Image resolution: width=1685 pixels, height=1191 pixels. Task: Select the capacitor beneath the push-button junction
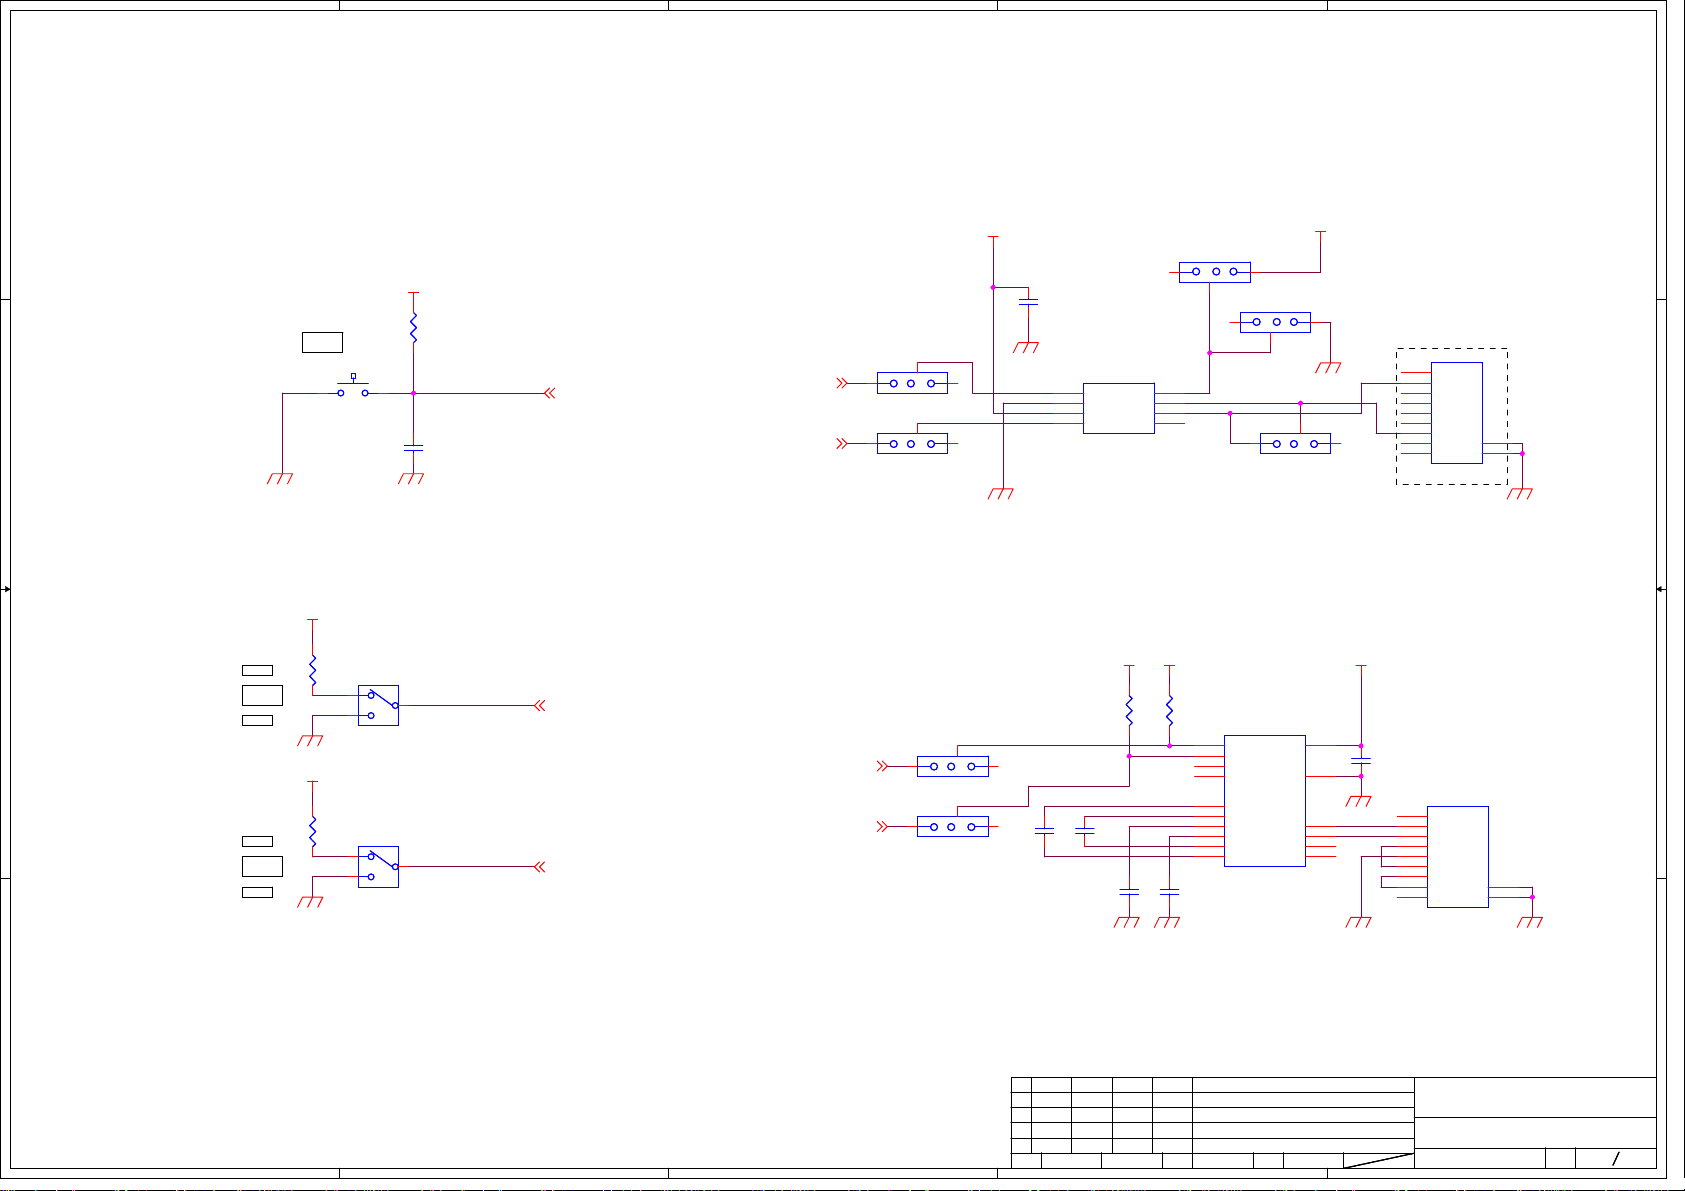413,448
